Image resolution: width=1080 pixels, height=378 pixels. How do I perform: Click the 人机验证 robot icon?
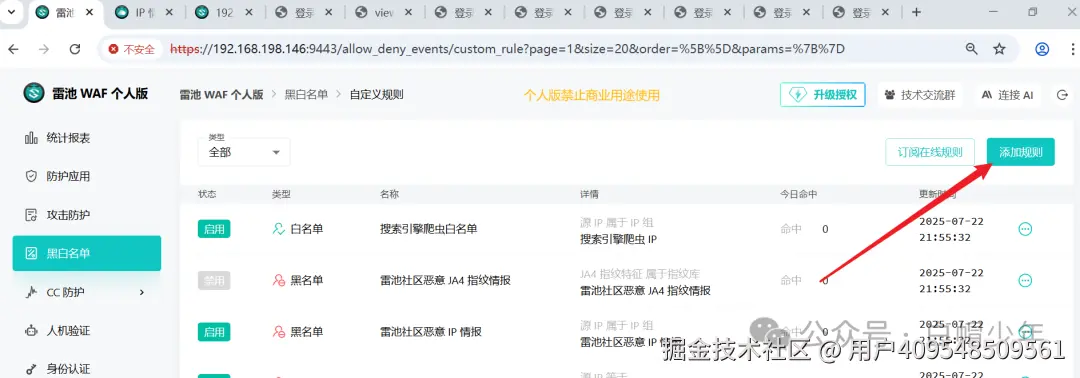(31, 330)
